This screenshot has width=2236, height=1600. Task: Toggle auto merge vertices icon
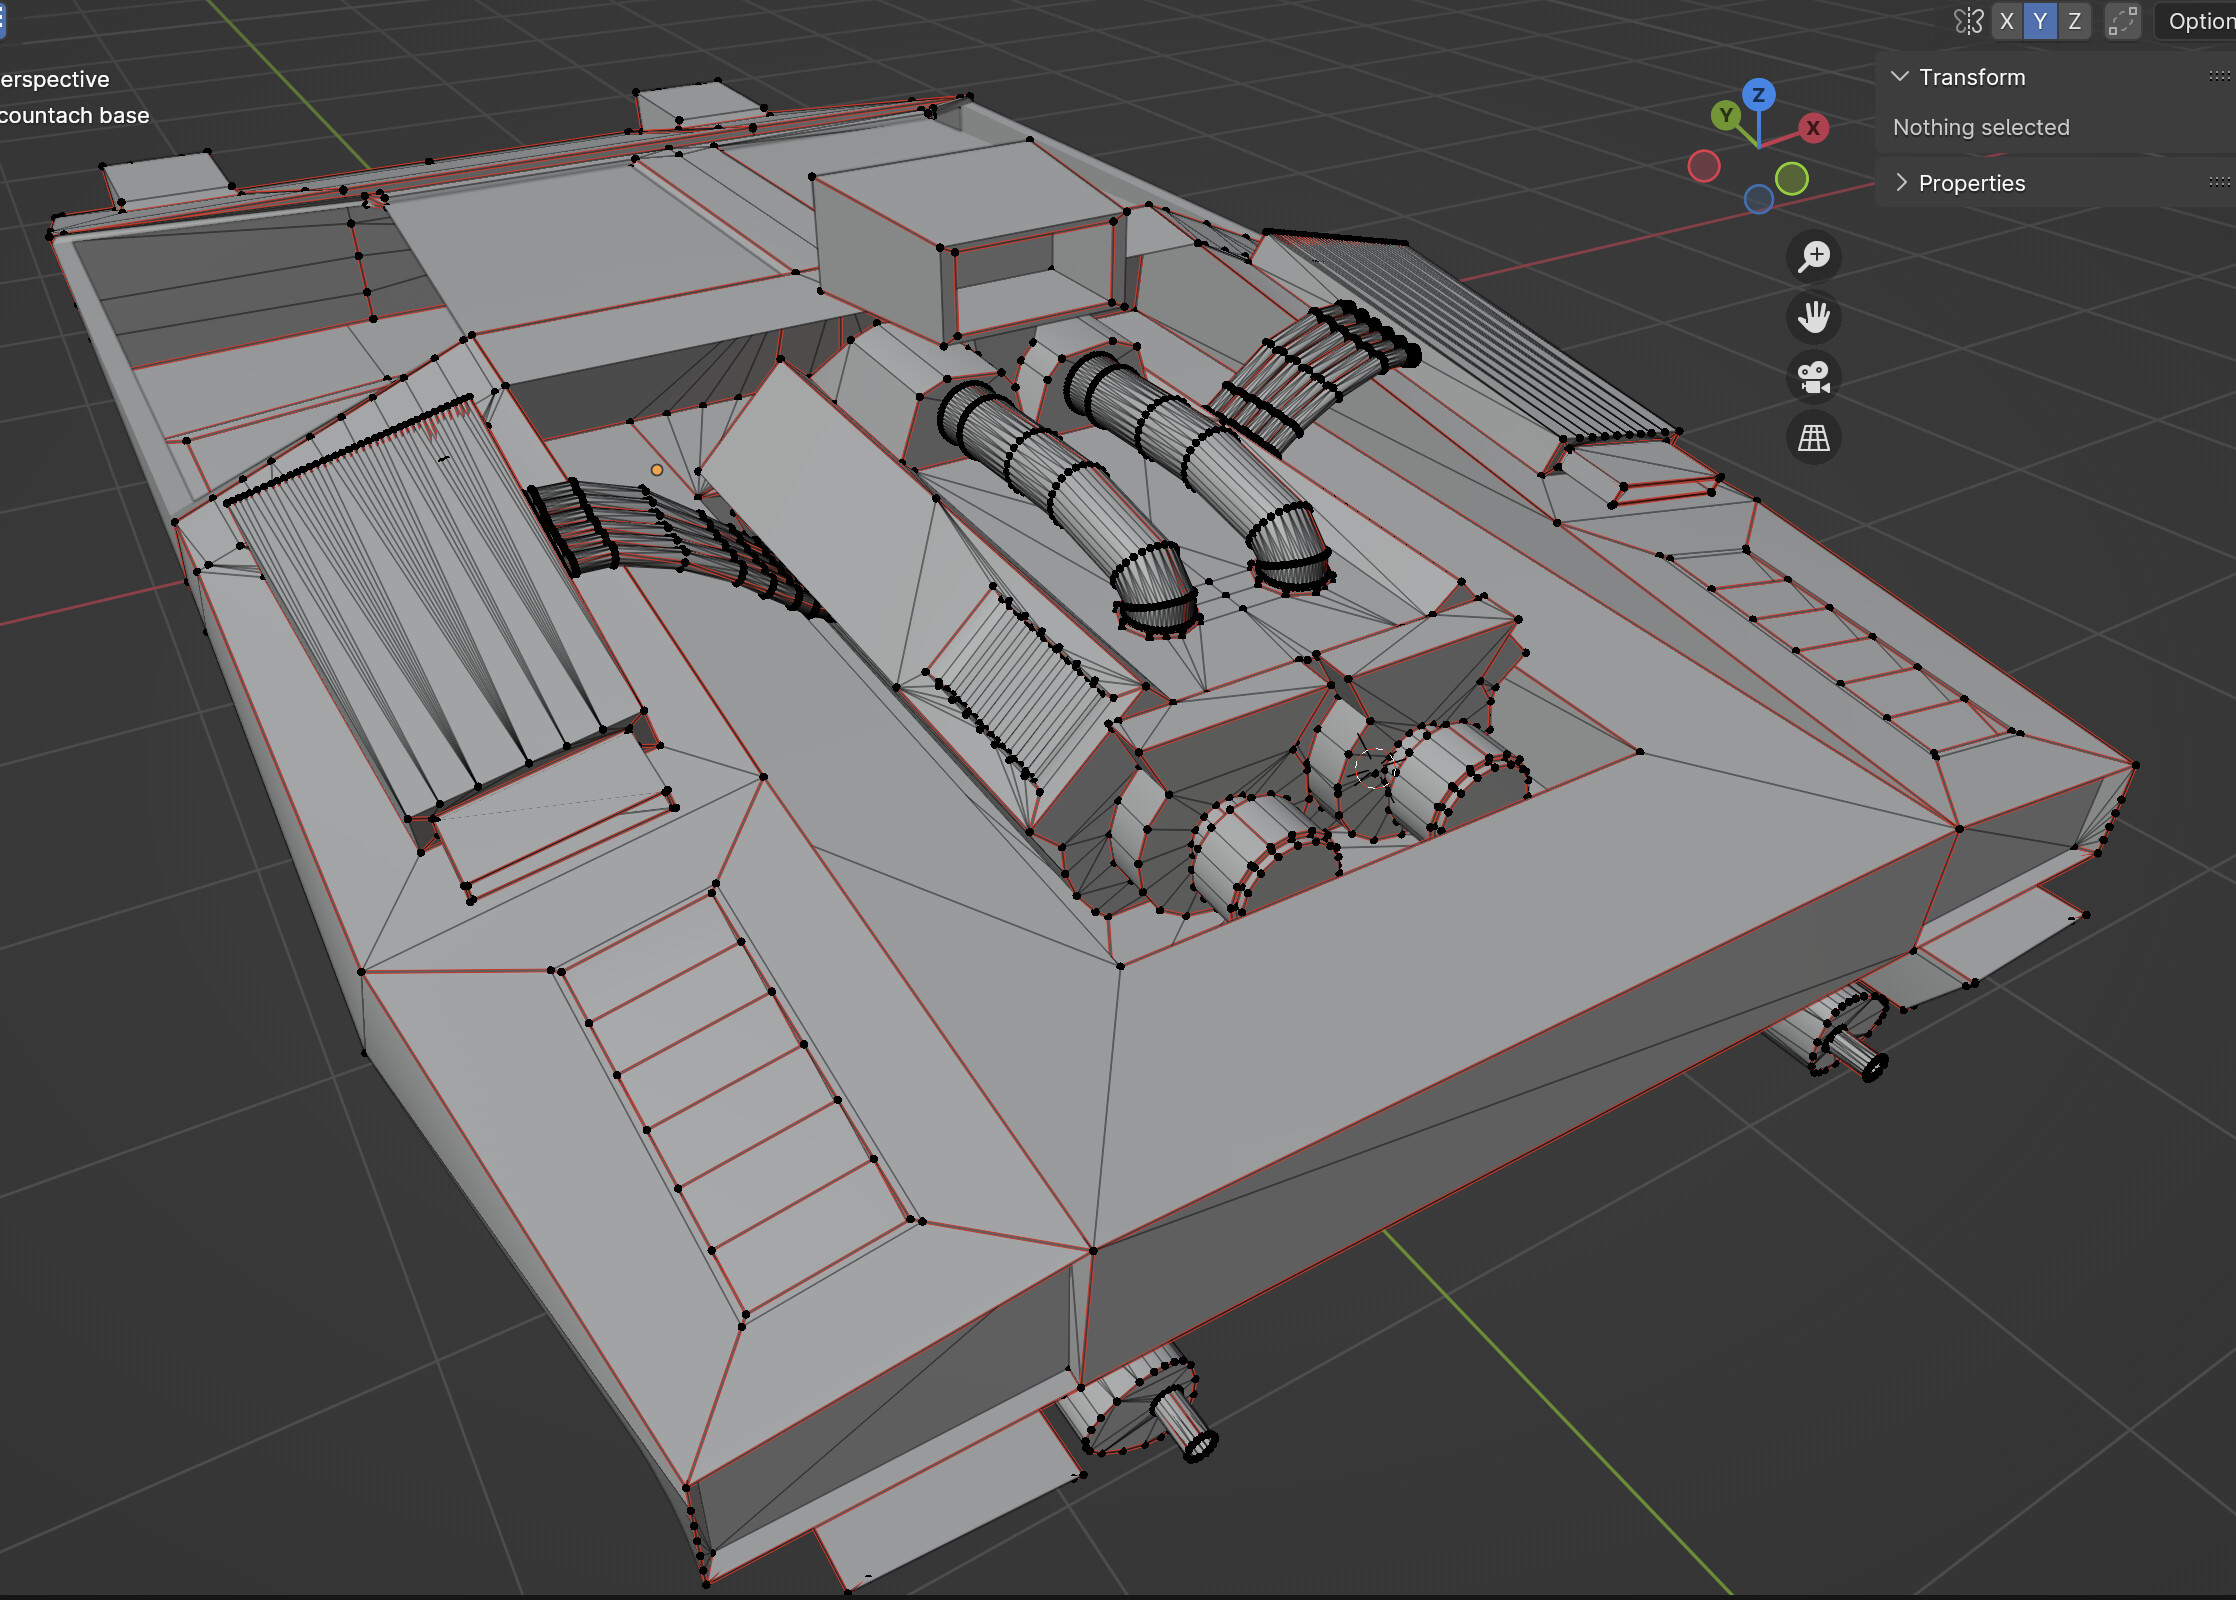coord(2122,21)
